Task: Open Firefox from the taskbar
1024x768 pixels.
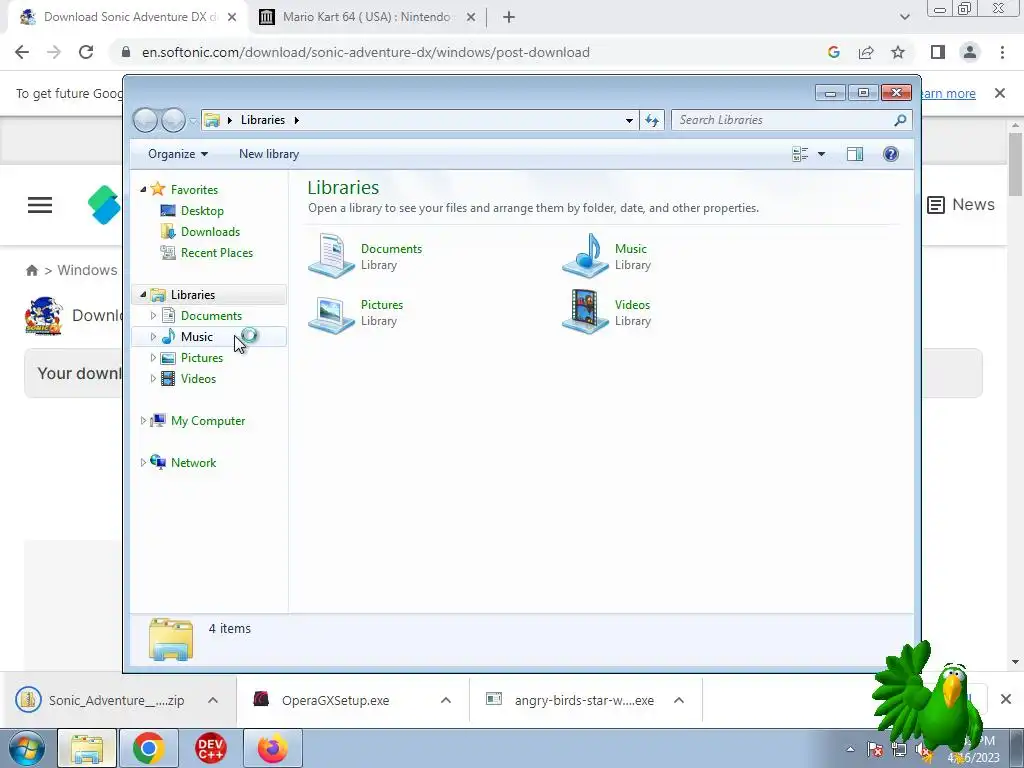Action: [x=273, y=748]
